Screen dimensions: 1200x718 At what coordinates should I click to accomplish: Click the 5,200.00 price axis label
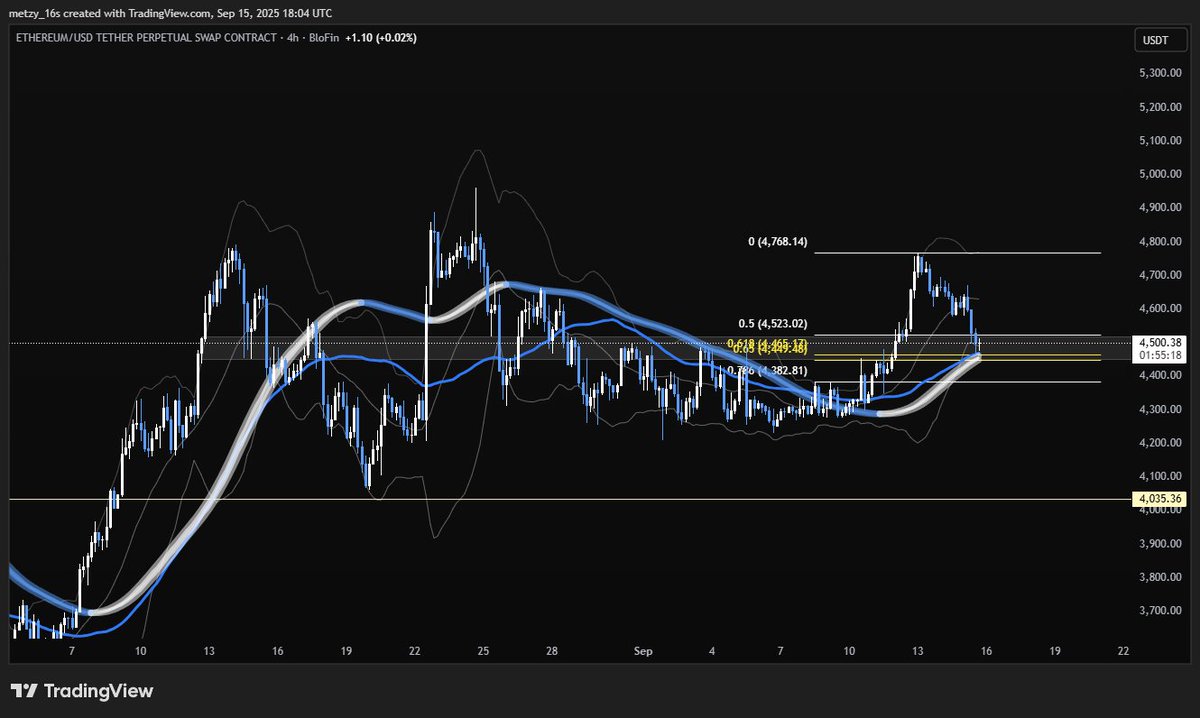point(1160,107)
